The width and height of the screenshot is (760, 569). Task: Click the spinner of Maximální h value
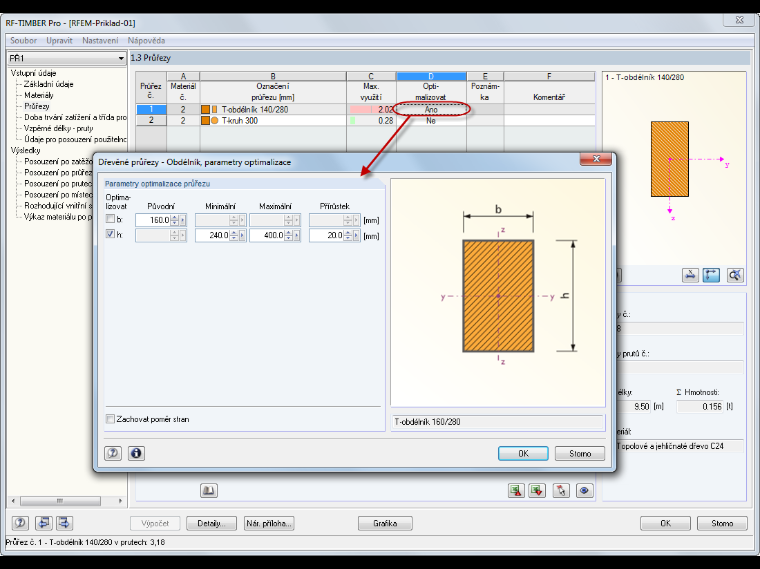(289, 236)
